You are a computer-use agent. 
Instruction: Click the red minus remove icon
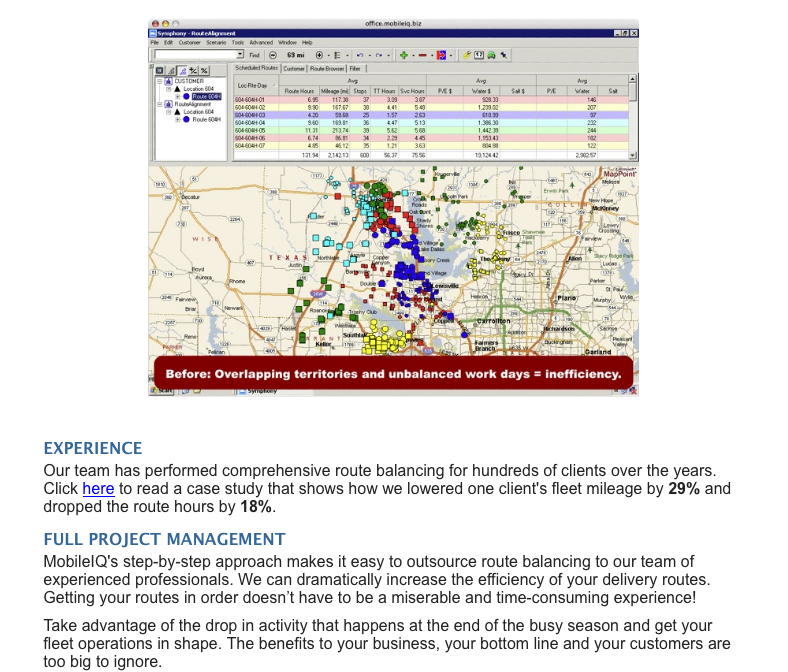coord(423,54)
